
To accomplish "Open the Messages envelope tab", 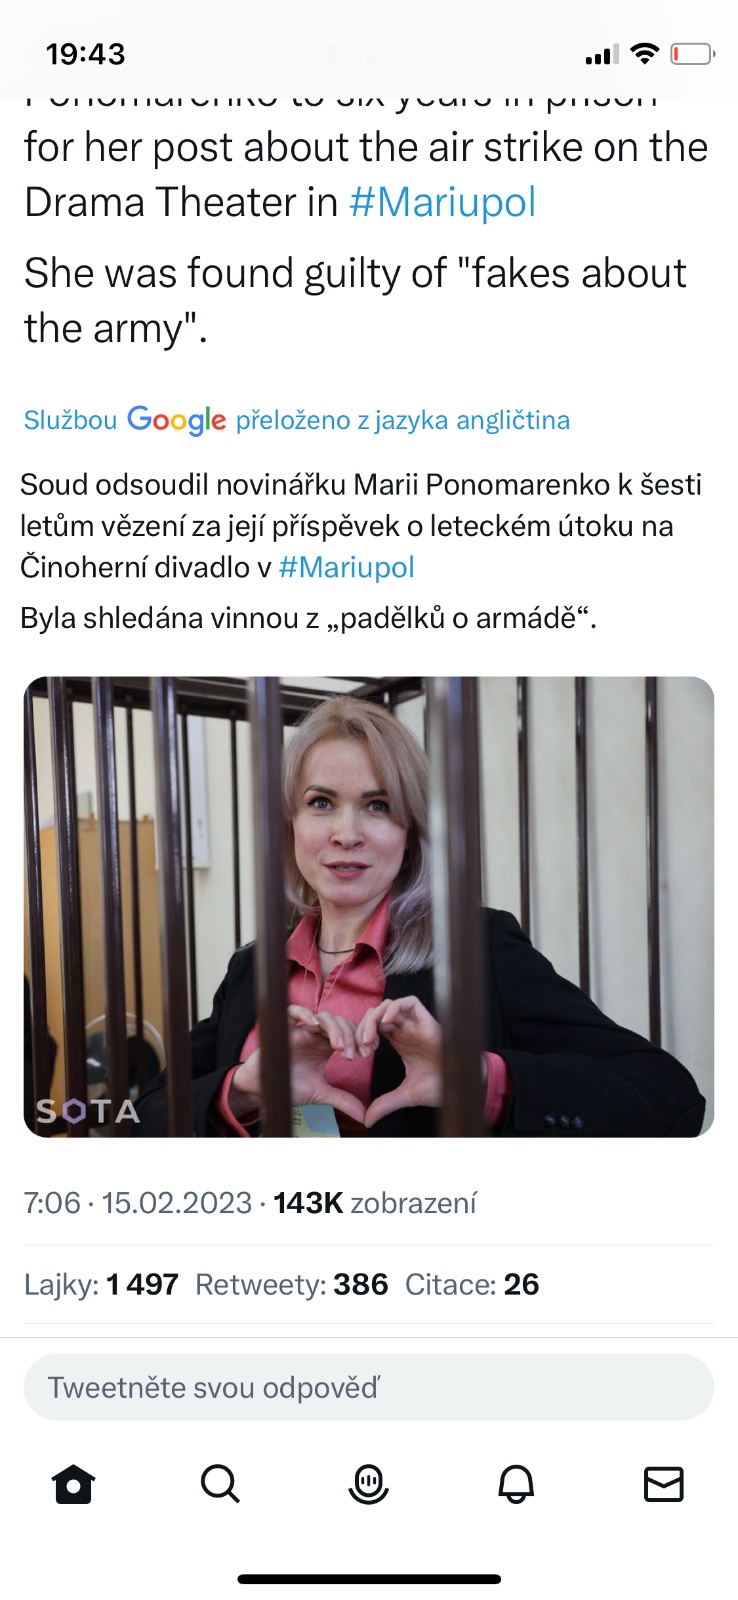I will [x=664, y=1484].
